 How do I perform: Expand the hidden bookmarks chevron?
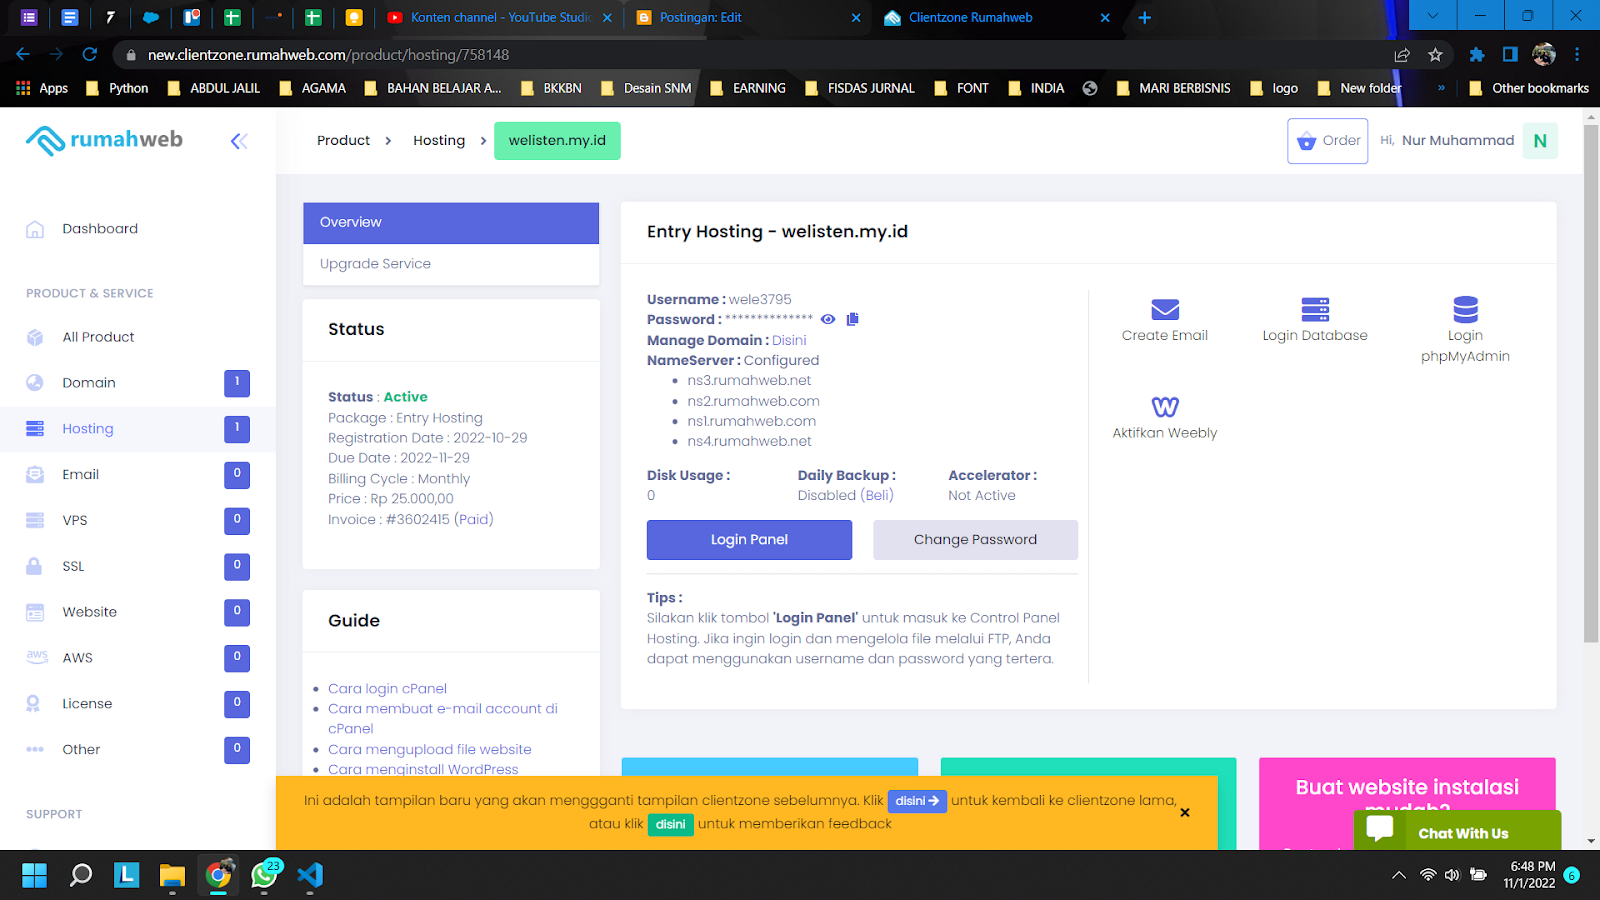pyautogui.click(x=1441, y=89)
